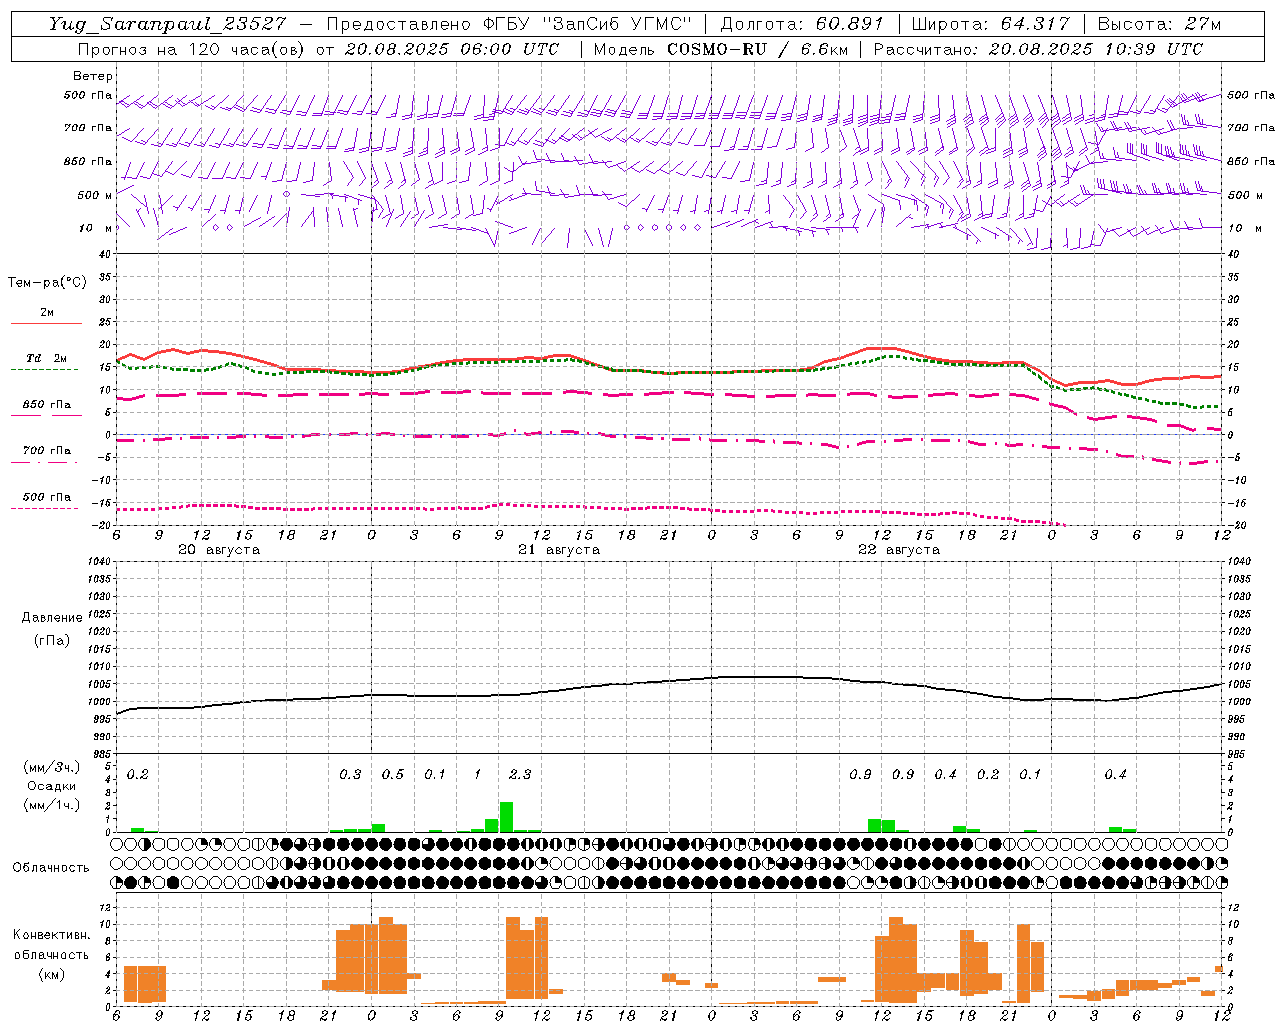Click the '(мм/1ч.)' hourly precipitation label
The width and height of the screenshot is (1280, 1024).
51,805
